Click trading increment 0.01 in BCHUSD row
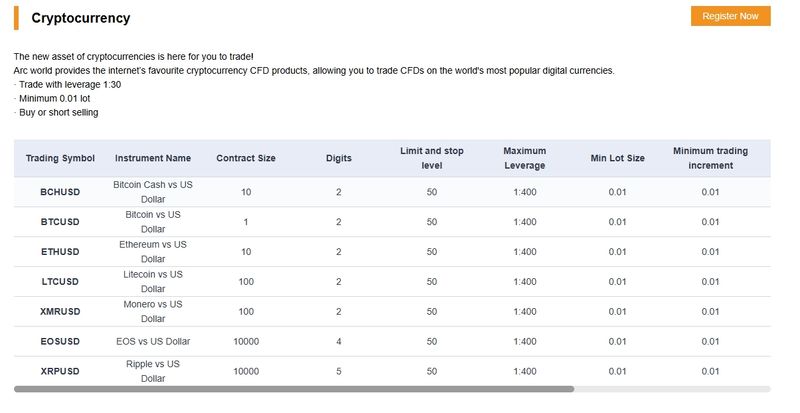This screenshot has width=800, height=413. [710, 192]
